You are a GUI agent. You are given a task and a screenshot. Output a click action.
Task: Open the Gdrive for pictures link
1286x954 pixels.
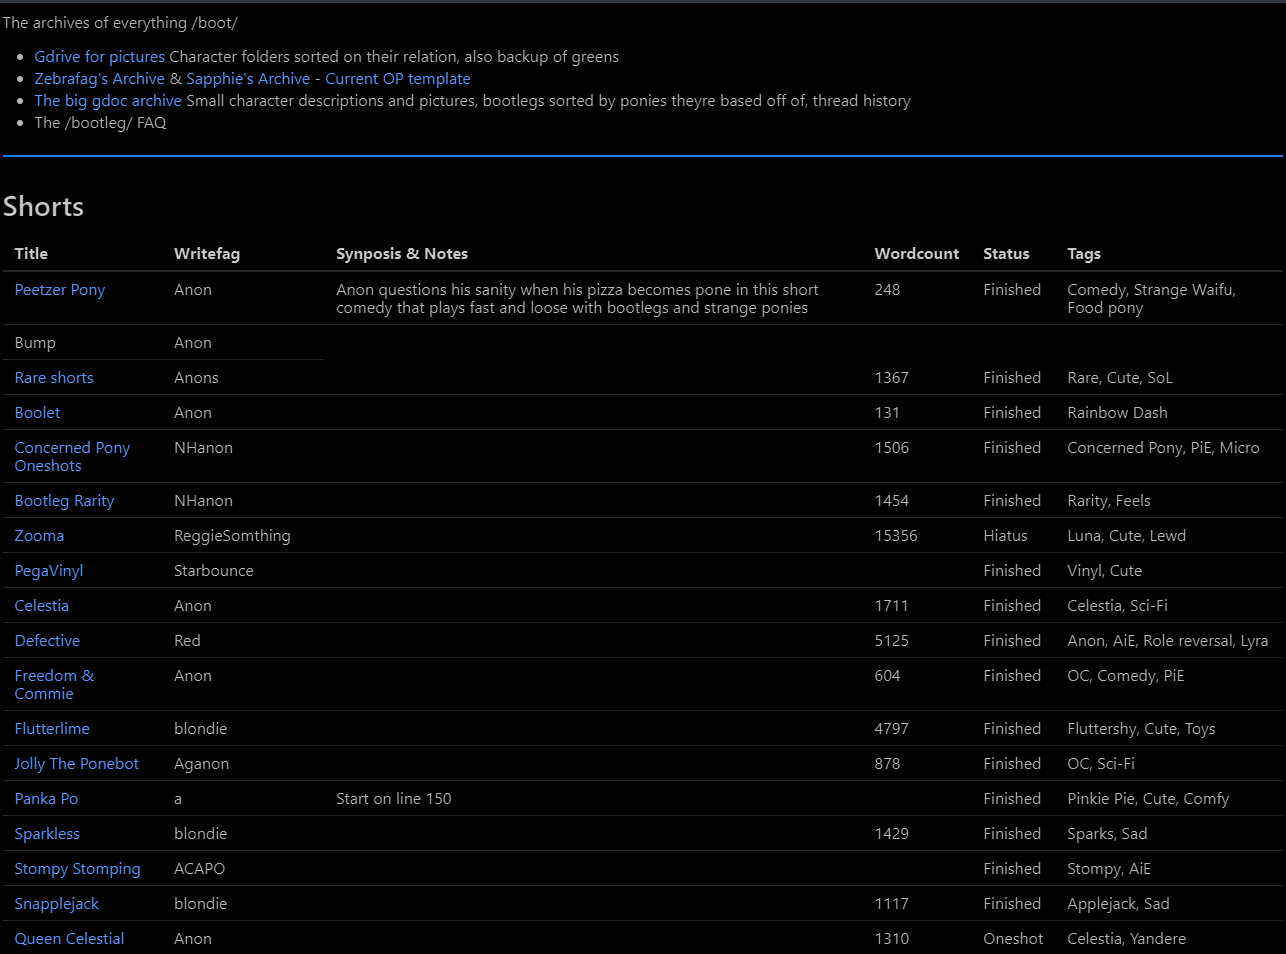point(100,57)
